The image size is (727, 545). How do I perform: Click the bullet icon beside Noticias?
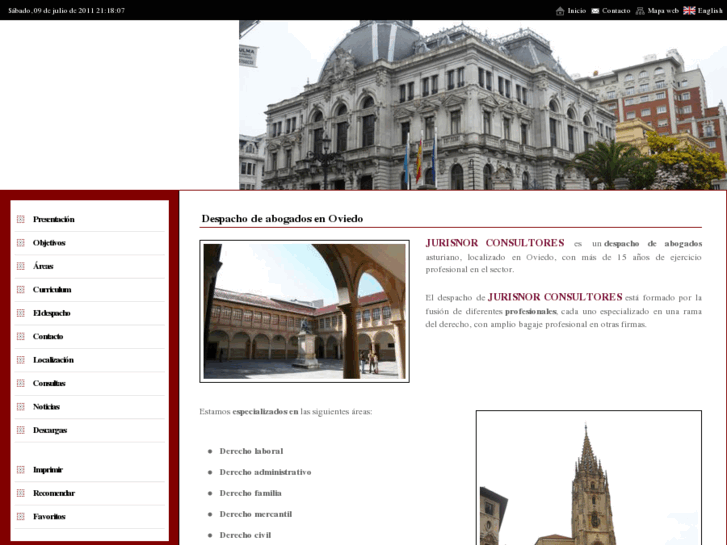click(20, 407)
